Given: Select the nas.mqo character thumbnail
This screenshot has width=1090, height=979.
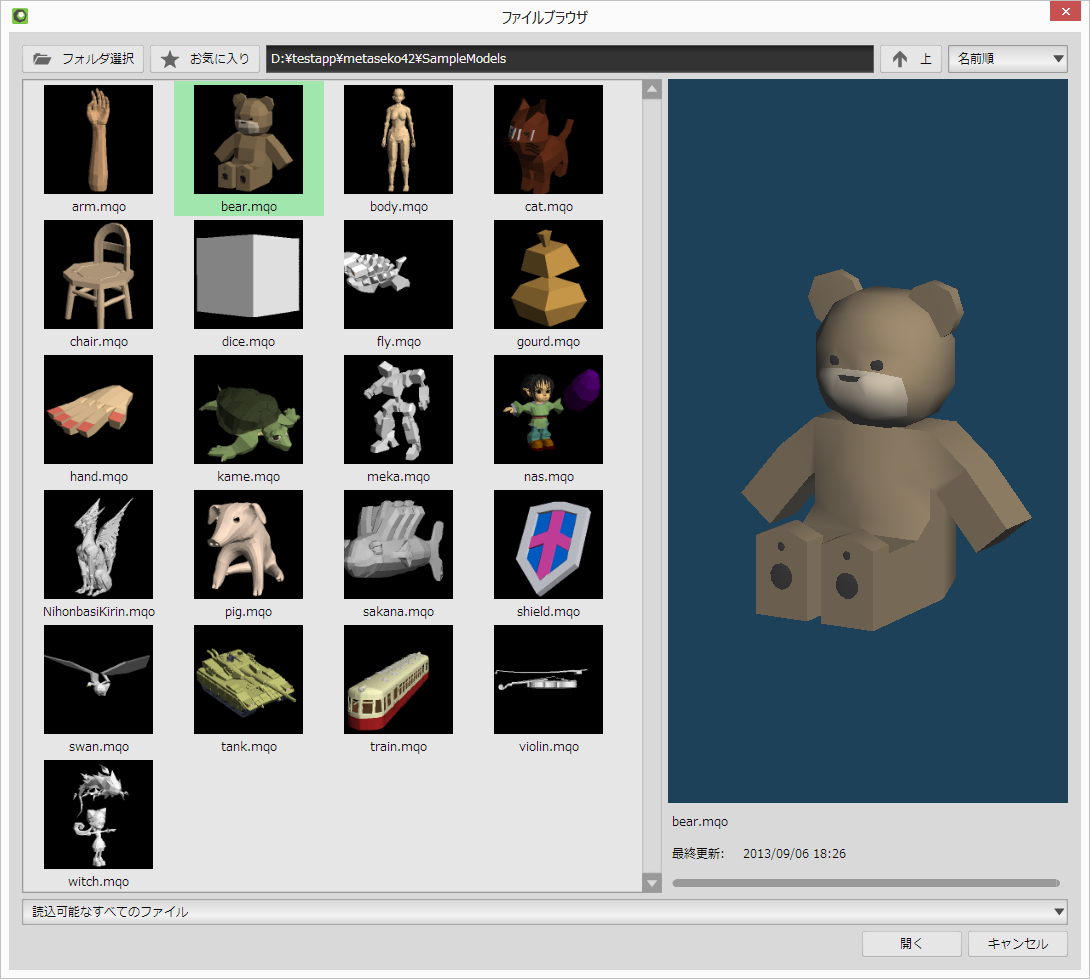Looking at the screenshot, I should [548, 410].
